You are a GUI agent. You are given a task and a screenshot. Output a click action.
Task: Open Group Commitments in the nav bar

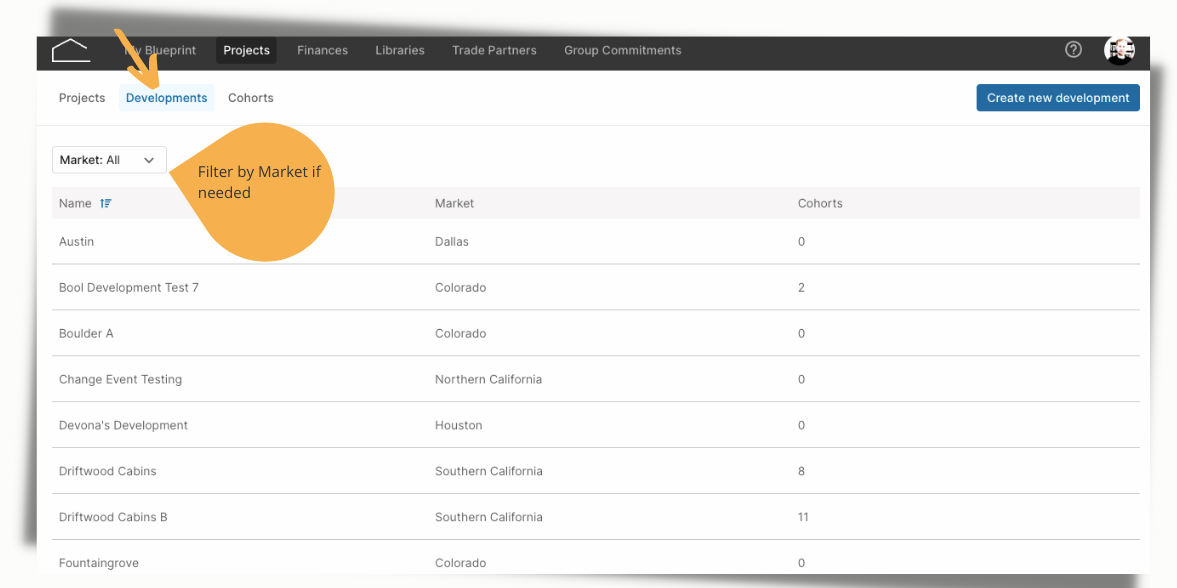[623, 50]
